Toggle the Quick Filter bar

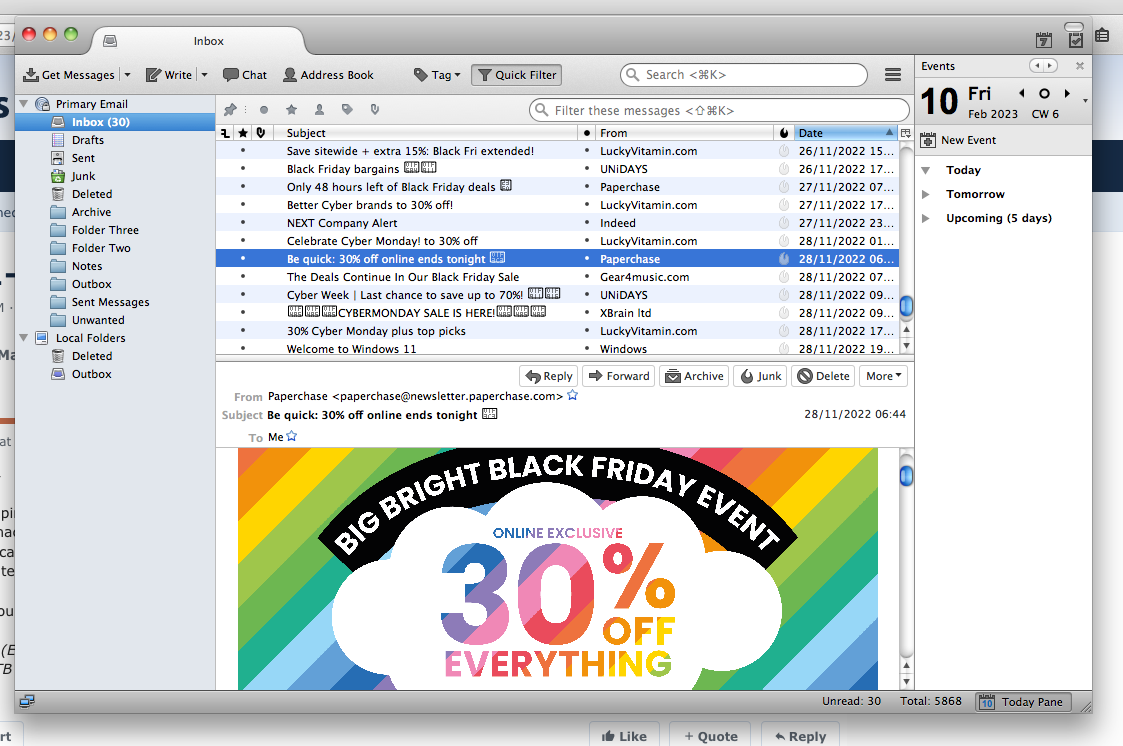[x=516, y=75]
